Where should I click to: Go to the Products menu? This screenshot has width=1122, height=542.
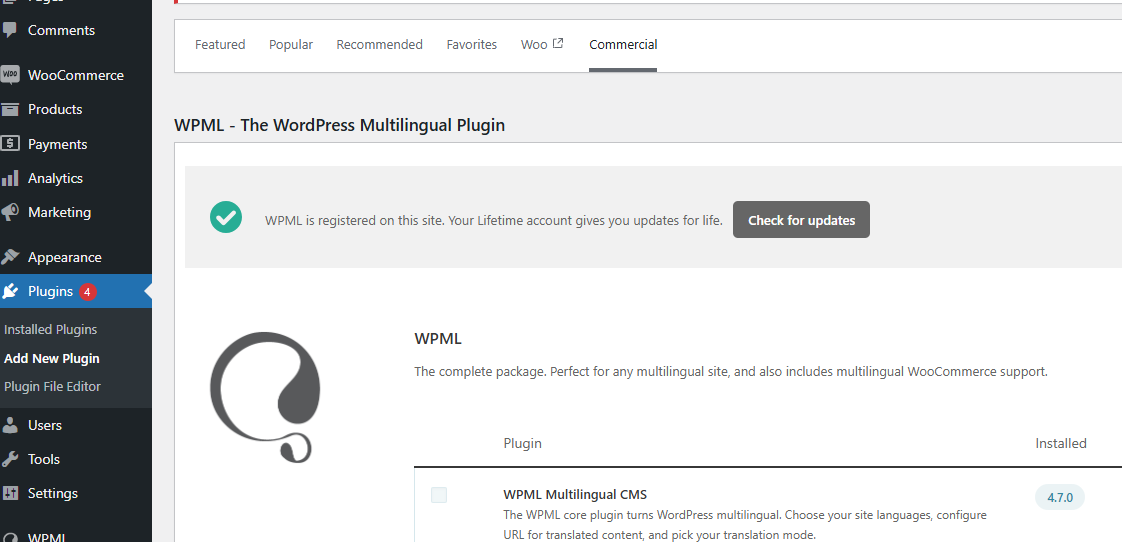click(x=55, y=110)
